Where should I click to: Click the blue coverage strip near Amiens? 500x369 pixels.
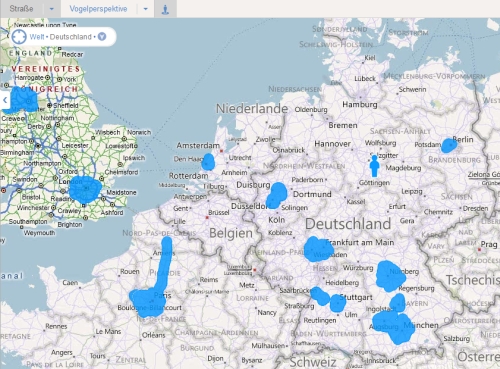[x=164, y=263]
